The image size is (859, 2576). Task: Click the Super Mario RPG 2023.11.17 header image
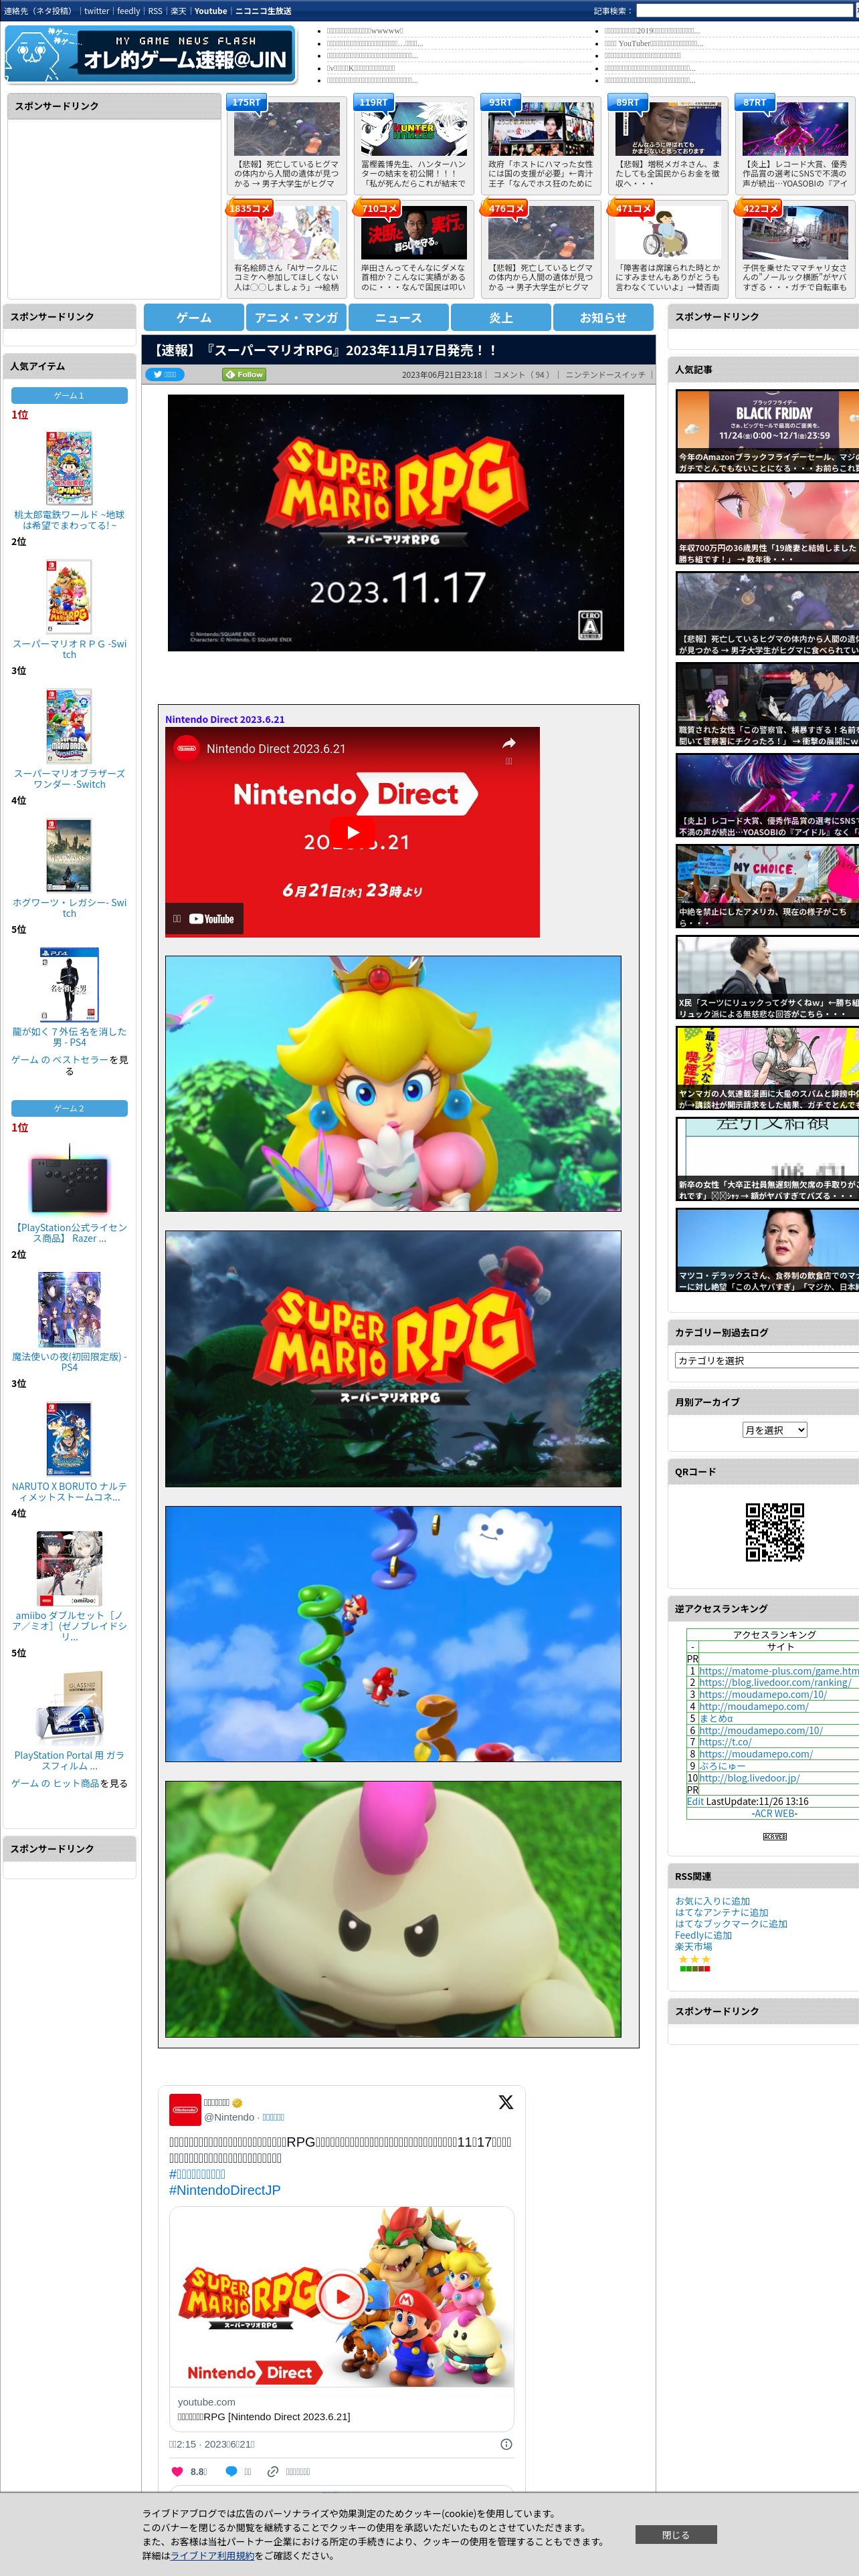click(x=396, y=523)
